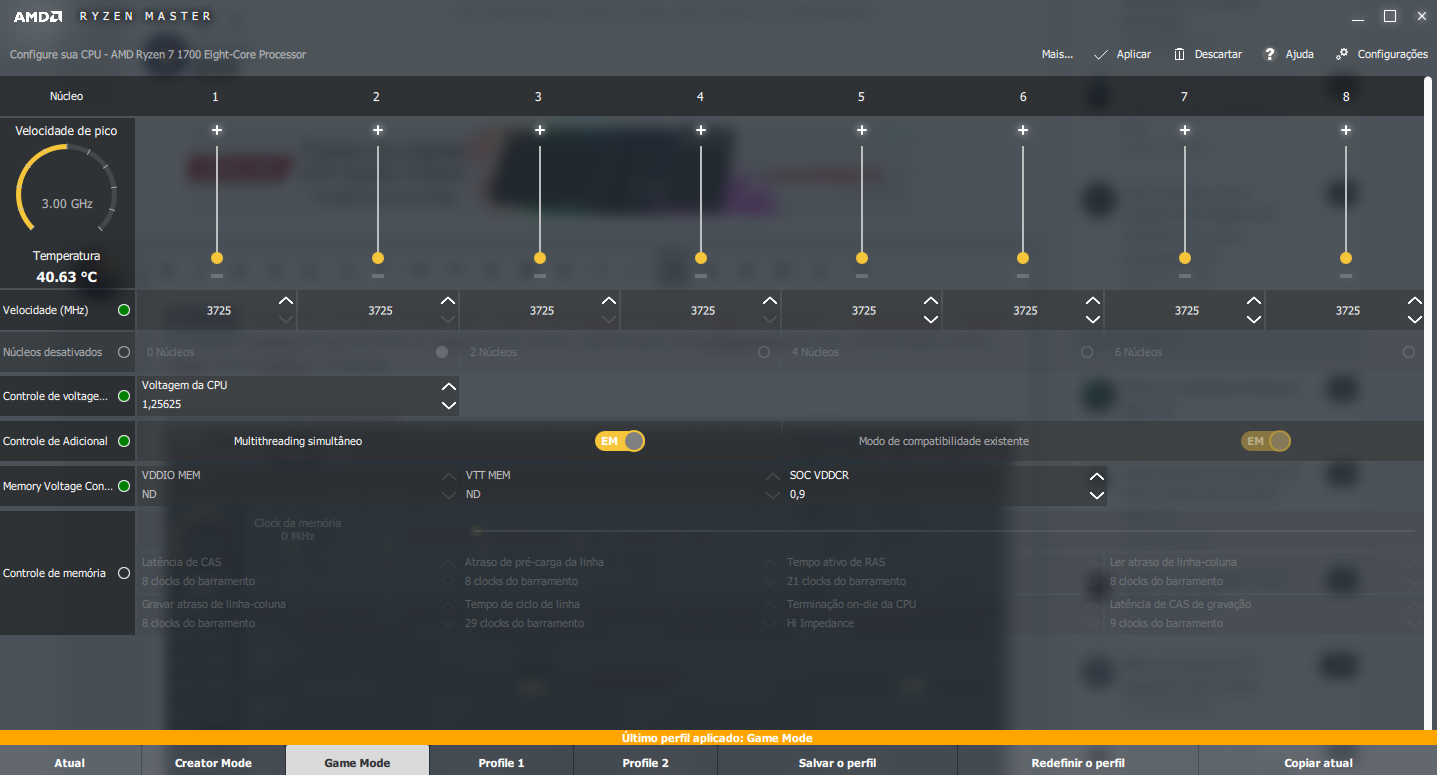The height and width of the screenshot is (775, 1437).
Task: Raise Voltagem da CPU with up arrow
Action: pos(449,387)
